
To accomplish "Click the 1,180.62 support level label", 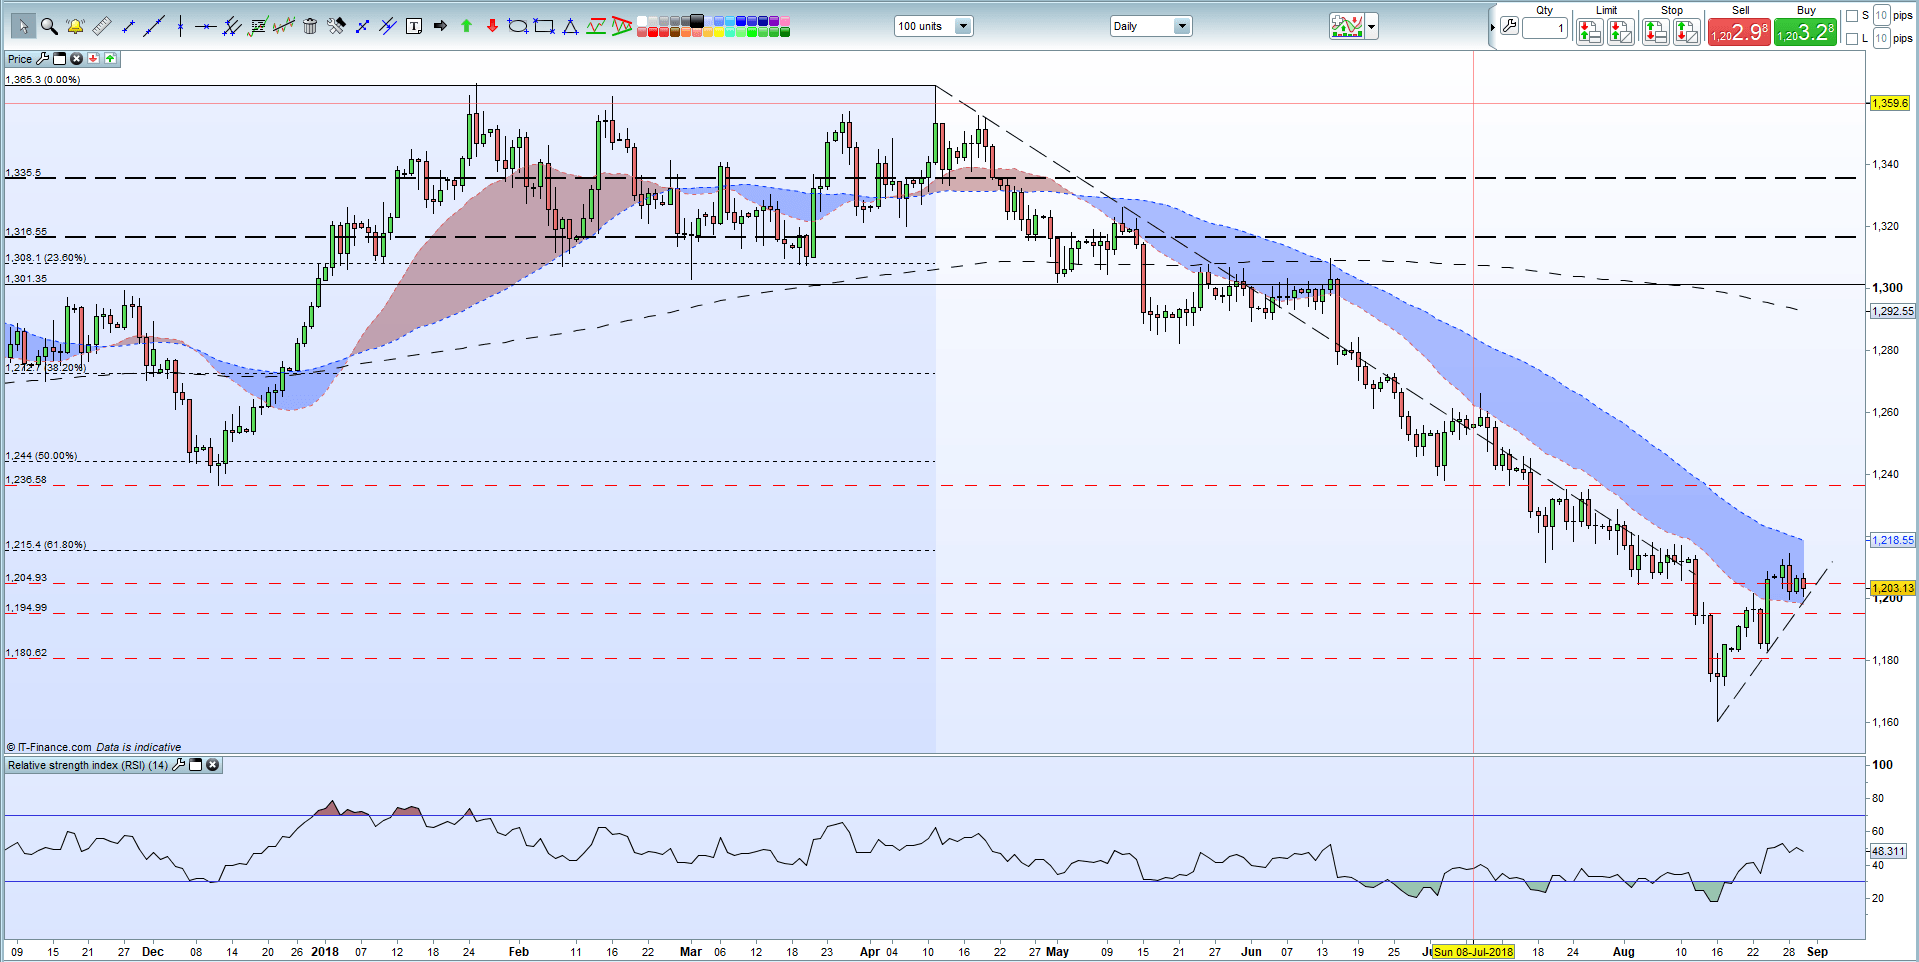I will [26, 653].
